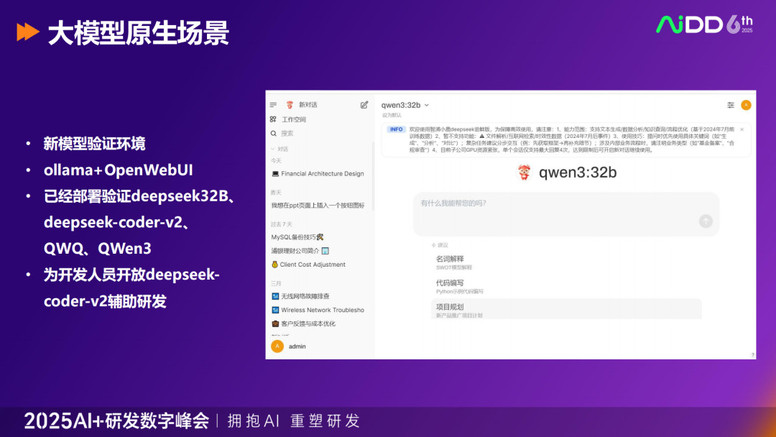The height and width of the screenshot is (437, 776).
Task: Click the footer text 2025AI+研发数字峰会
Action: click(x=117, y=421)
